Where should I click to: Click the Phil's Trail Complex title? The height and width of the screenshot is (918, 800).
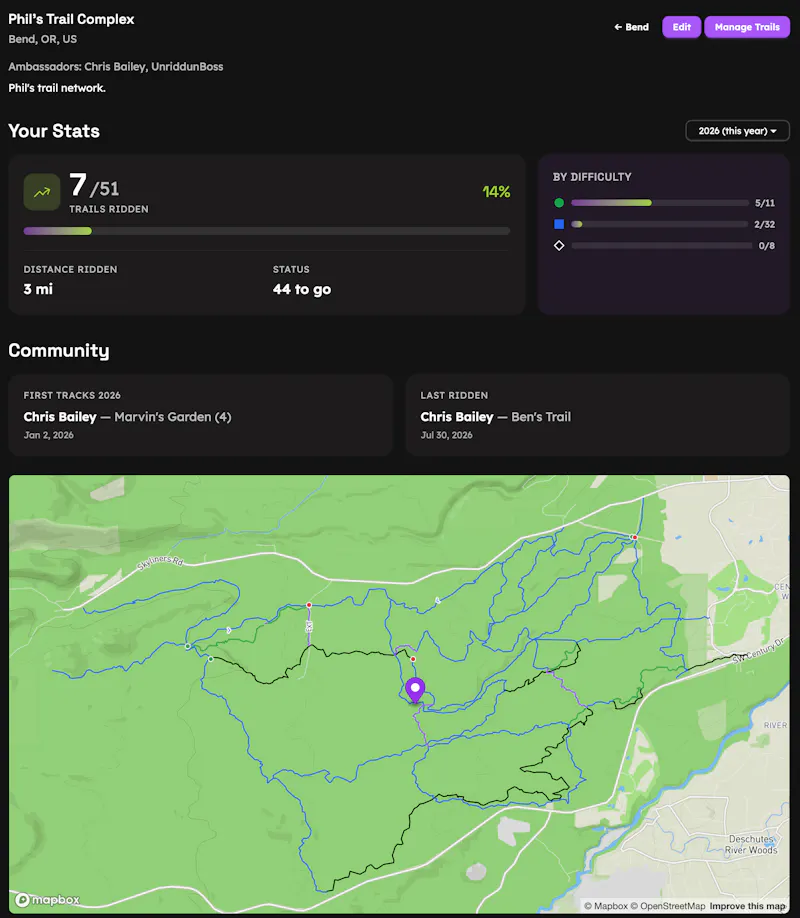[71, 19]
